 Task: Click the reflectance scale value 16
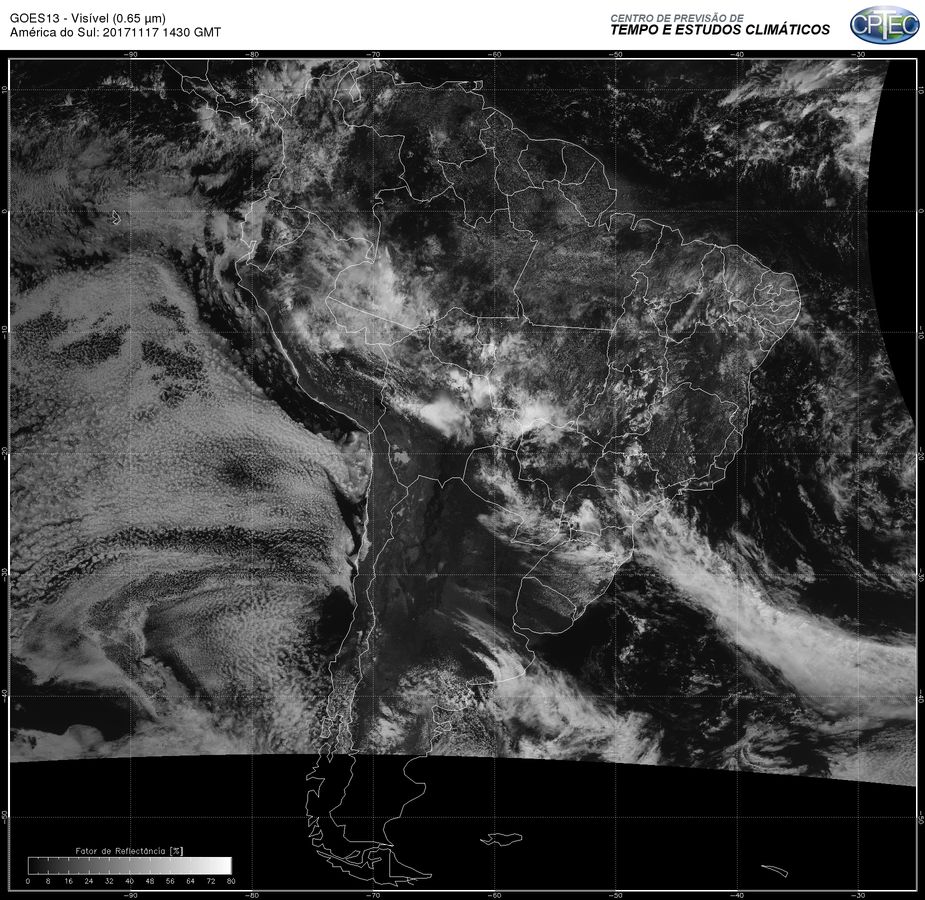(x=68, y=881)
